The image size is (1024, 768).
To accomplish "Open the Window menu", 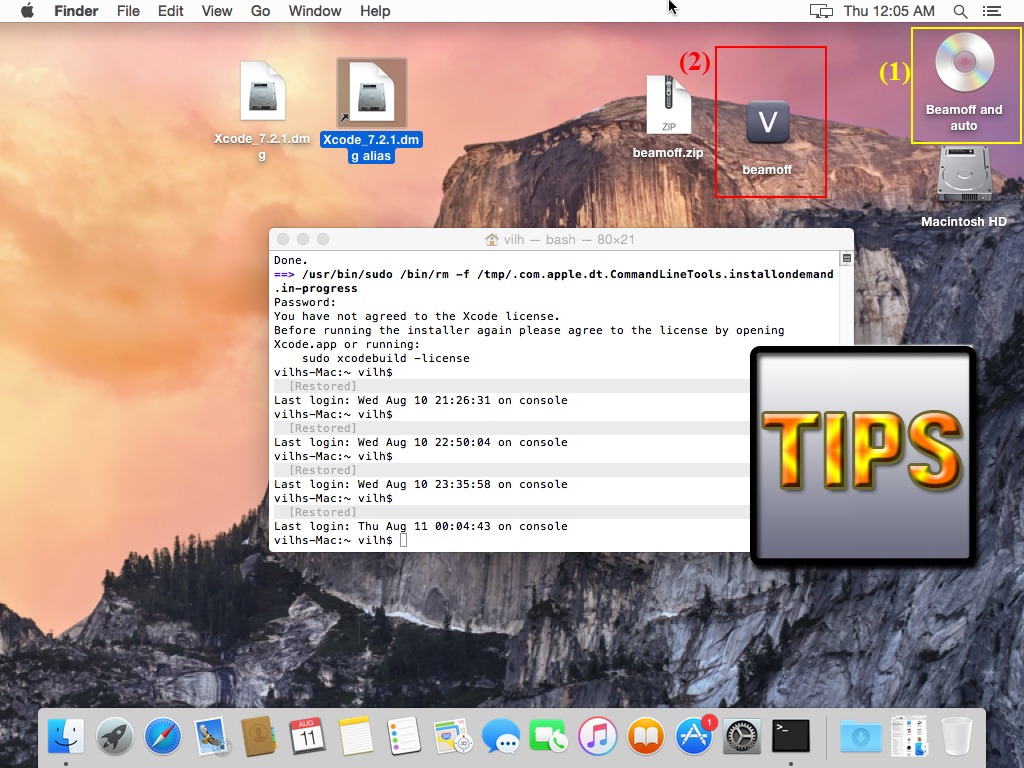I will (x=315, y=11).
